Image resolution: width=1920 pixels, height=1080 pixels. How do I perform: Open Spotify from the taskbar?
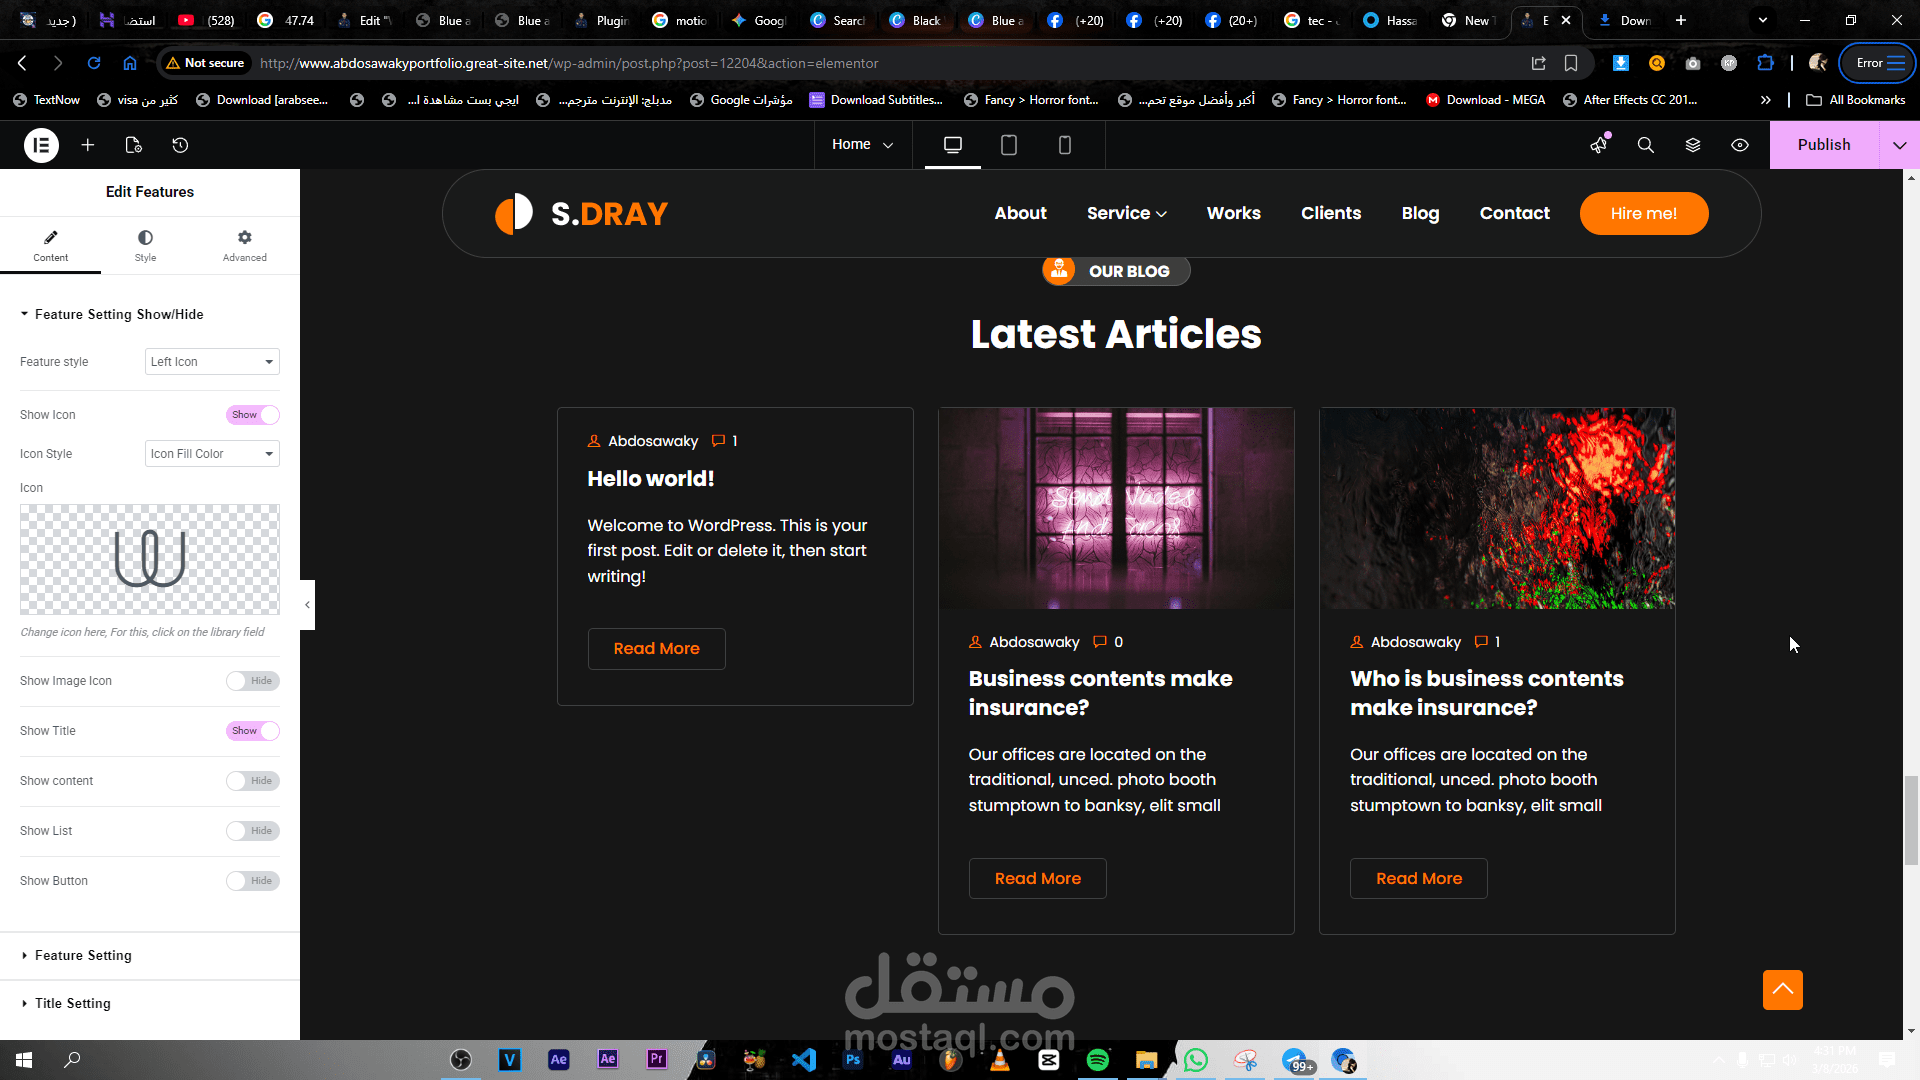click(x=1097, y=1060)
